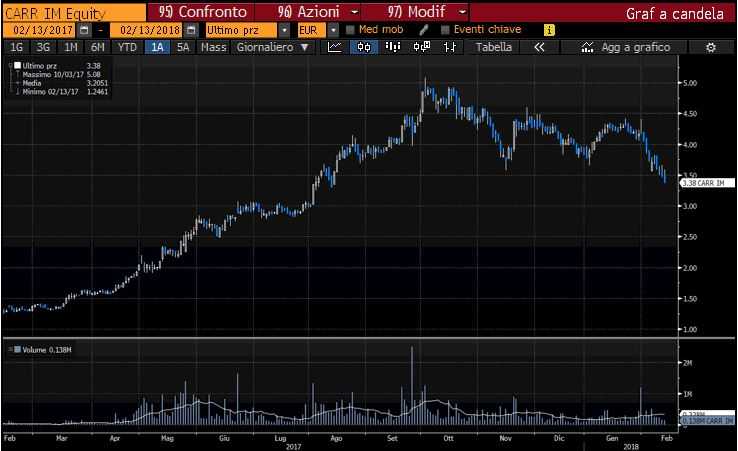Image resolution: width=738 pixels, height=451 pixels.
Task: Enable the Med mob checkbox
Action: point(350,30)
